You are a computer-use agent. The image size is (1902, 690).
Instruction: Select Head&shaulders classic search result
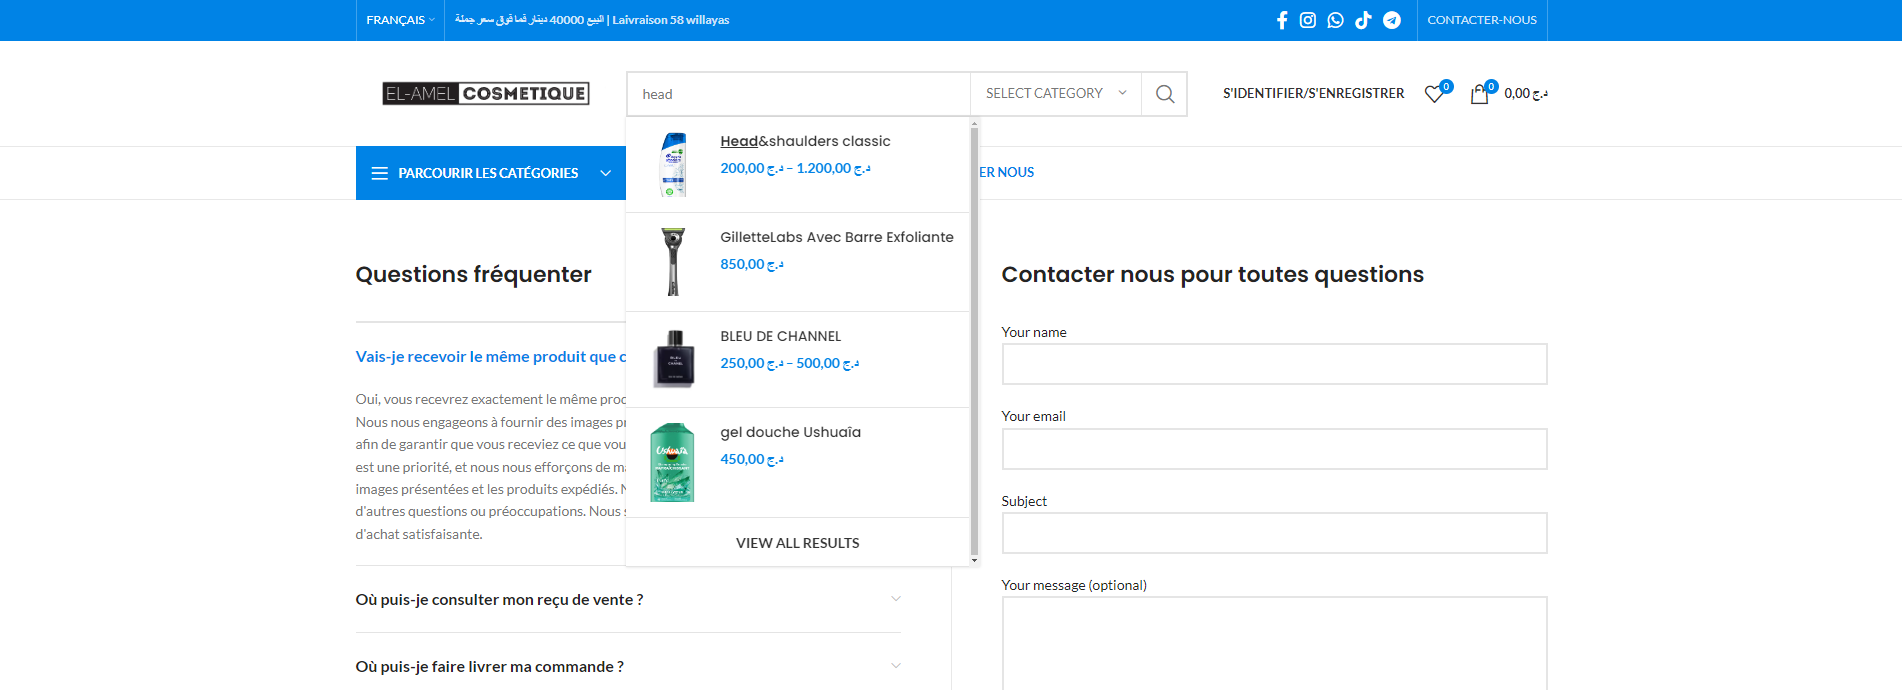[x=805, y=141]
